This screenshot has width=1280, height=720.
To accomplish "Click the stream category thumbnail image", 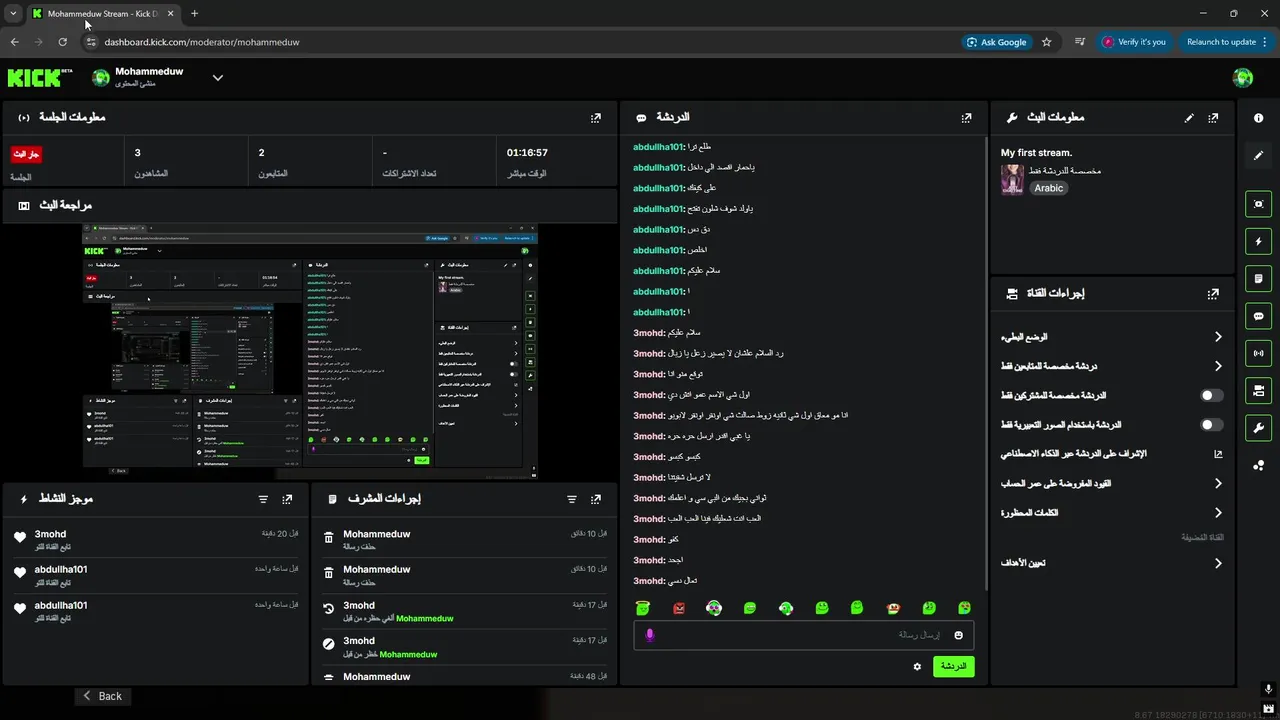I will [1012, 179].
